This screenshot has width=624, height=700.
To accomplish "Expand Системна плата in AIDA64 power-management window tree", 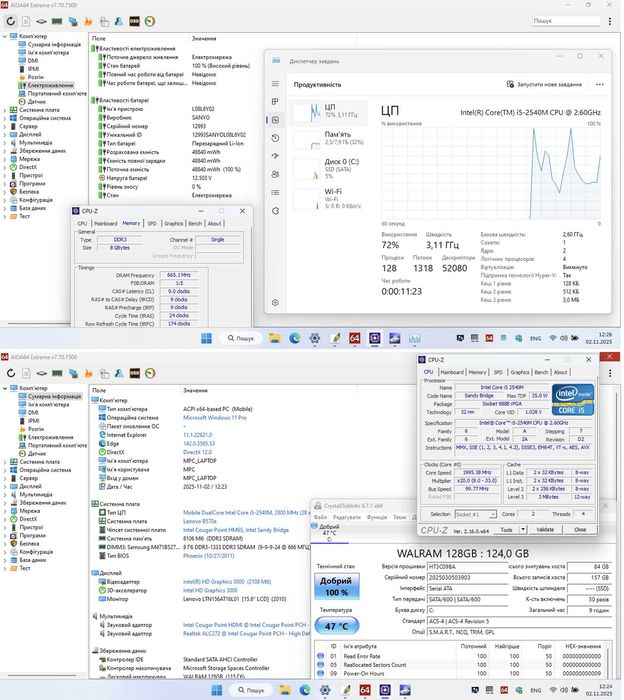I will (x=4, y=110).
